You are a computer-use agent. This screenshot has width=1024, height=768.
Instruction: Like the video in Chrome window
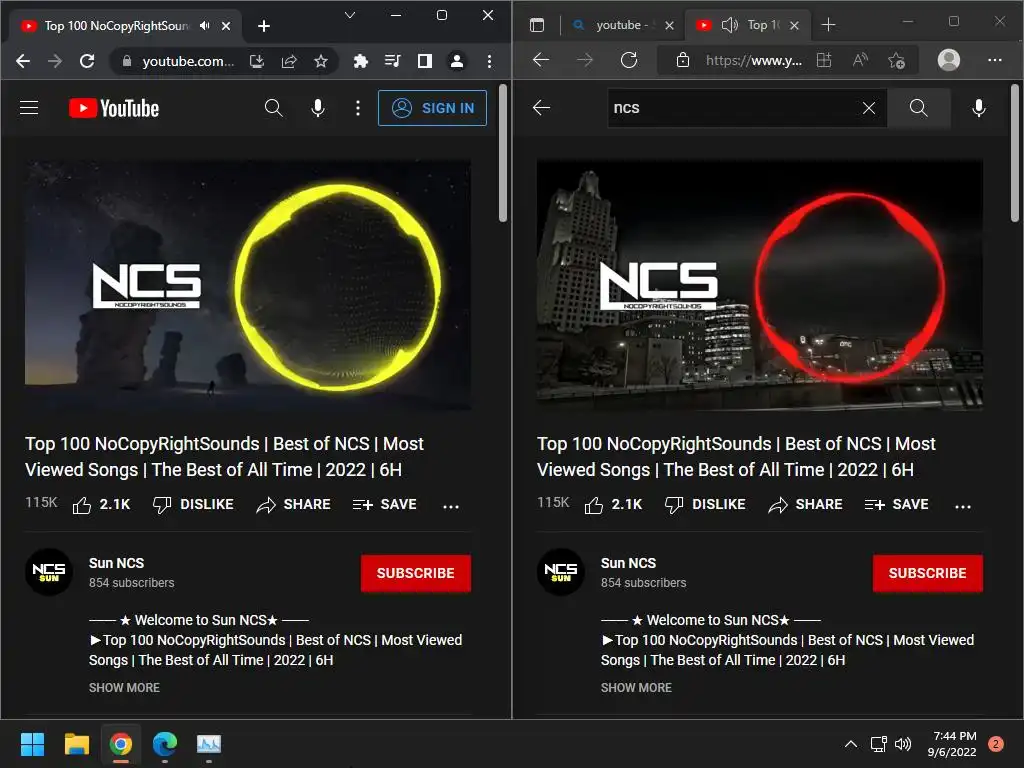pos(101,505)
